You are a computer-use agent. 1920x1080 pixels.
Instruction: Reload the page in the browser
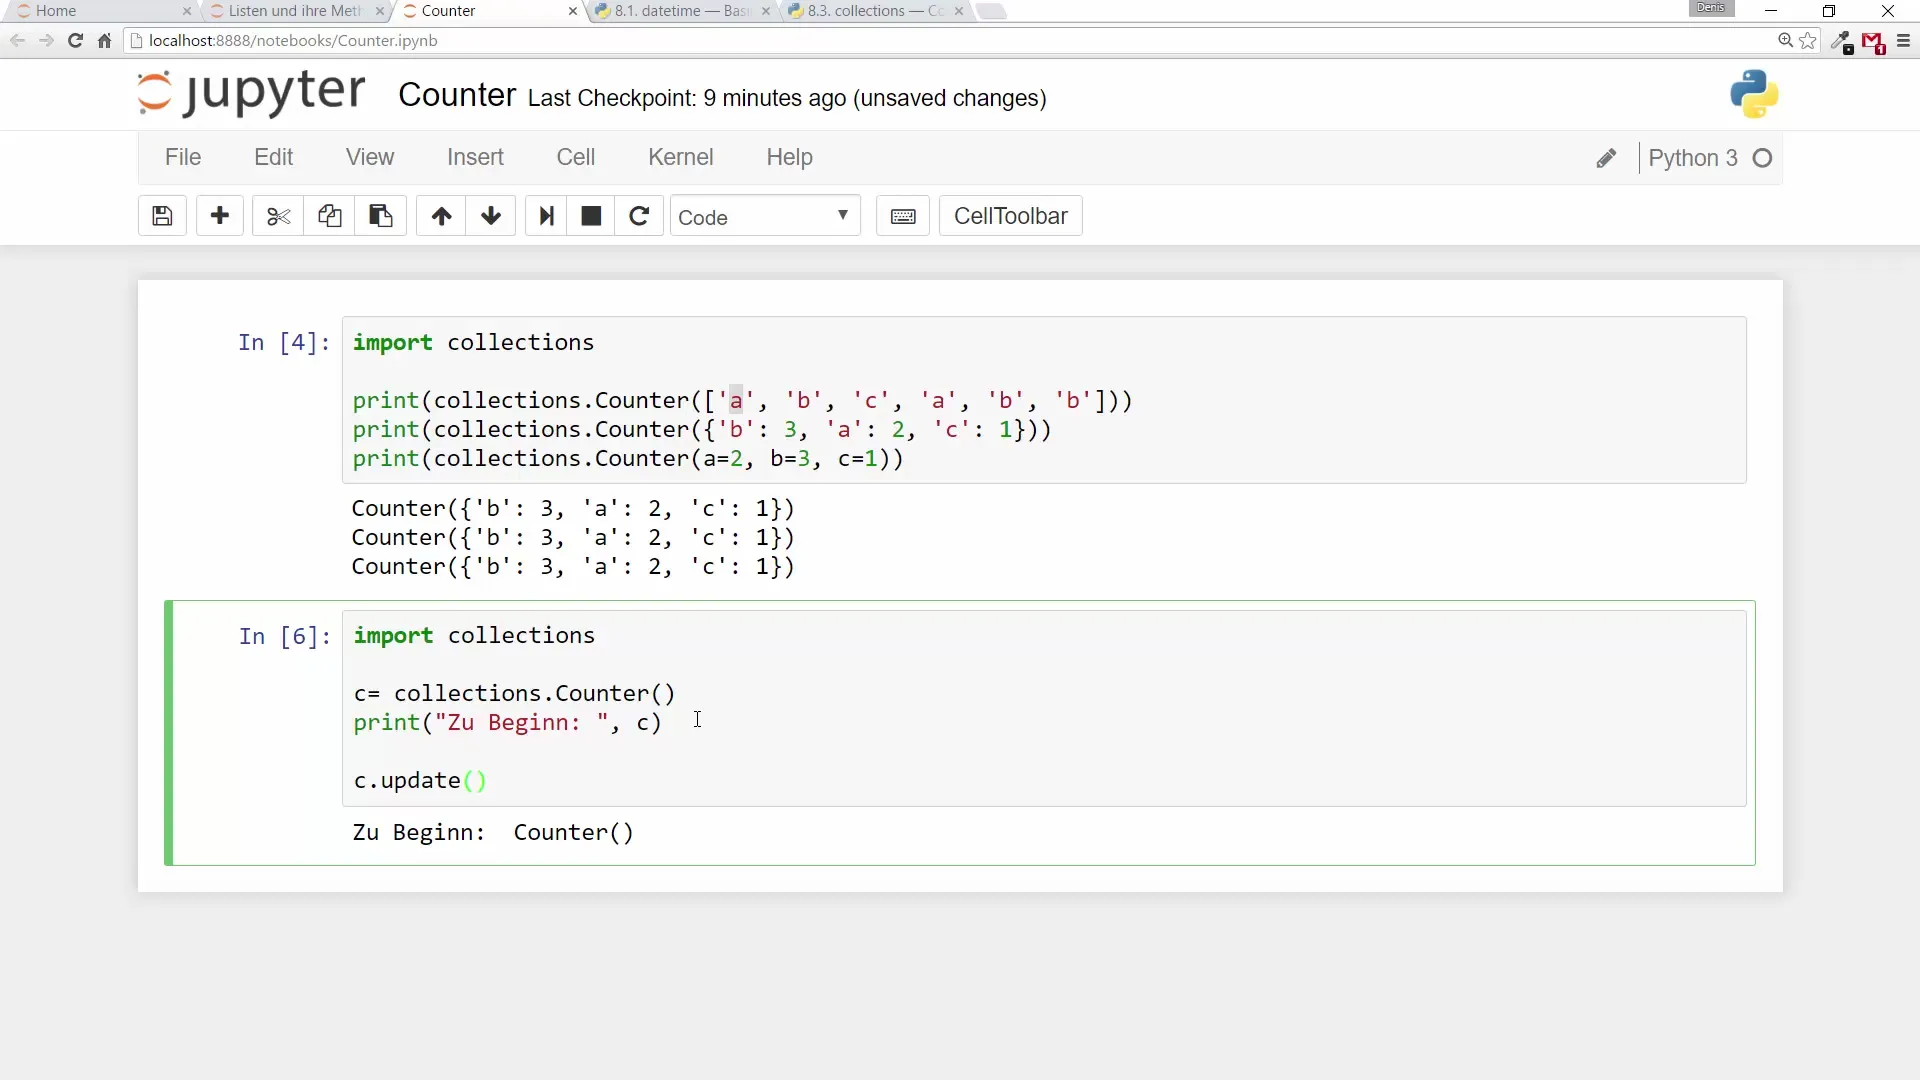[75, 41]
